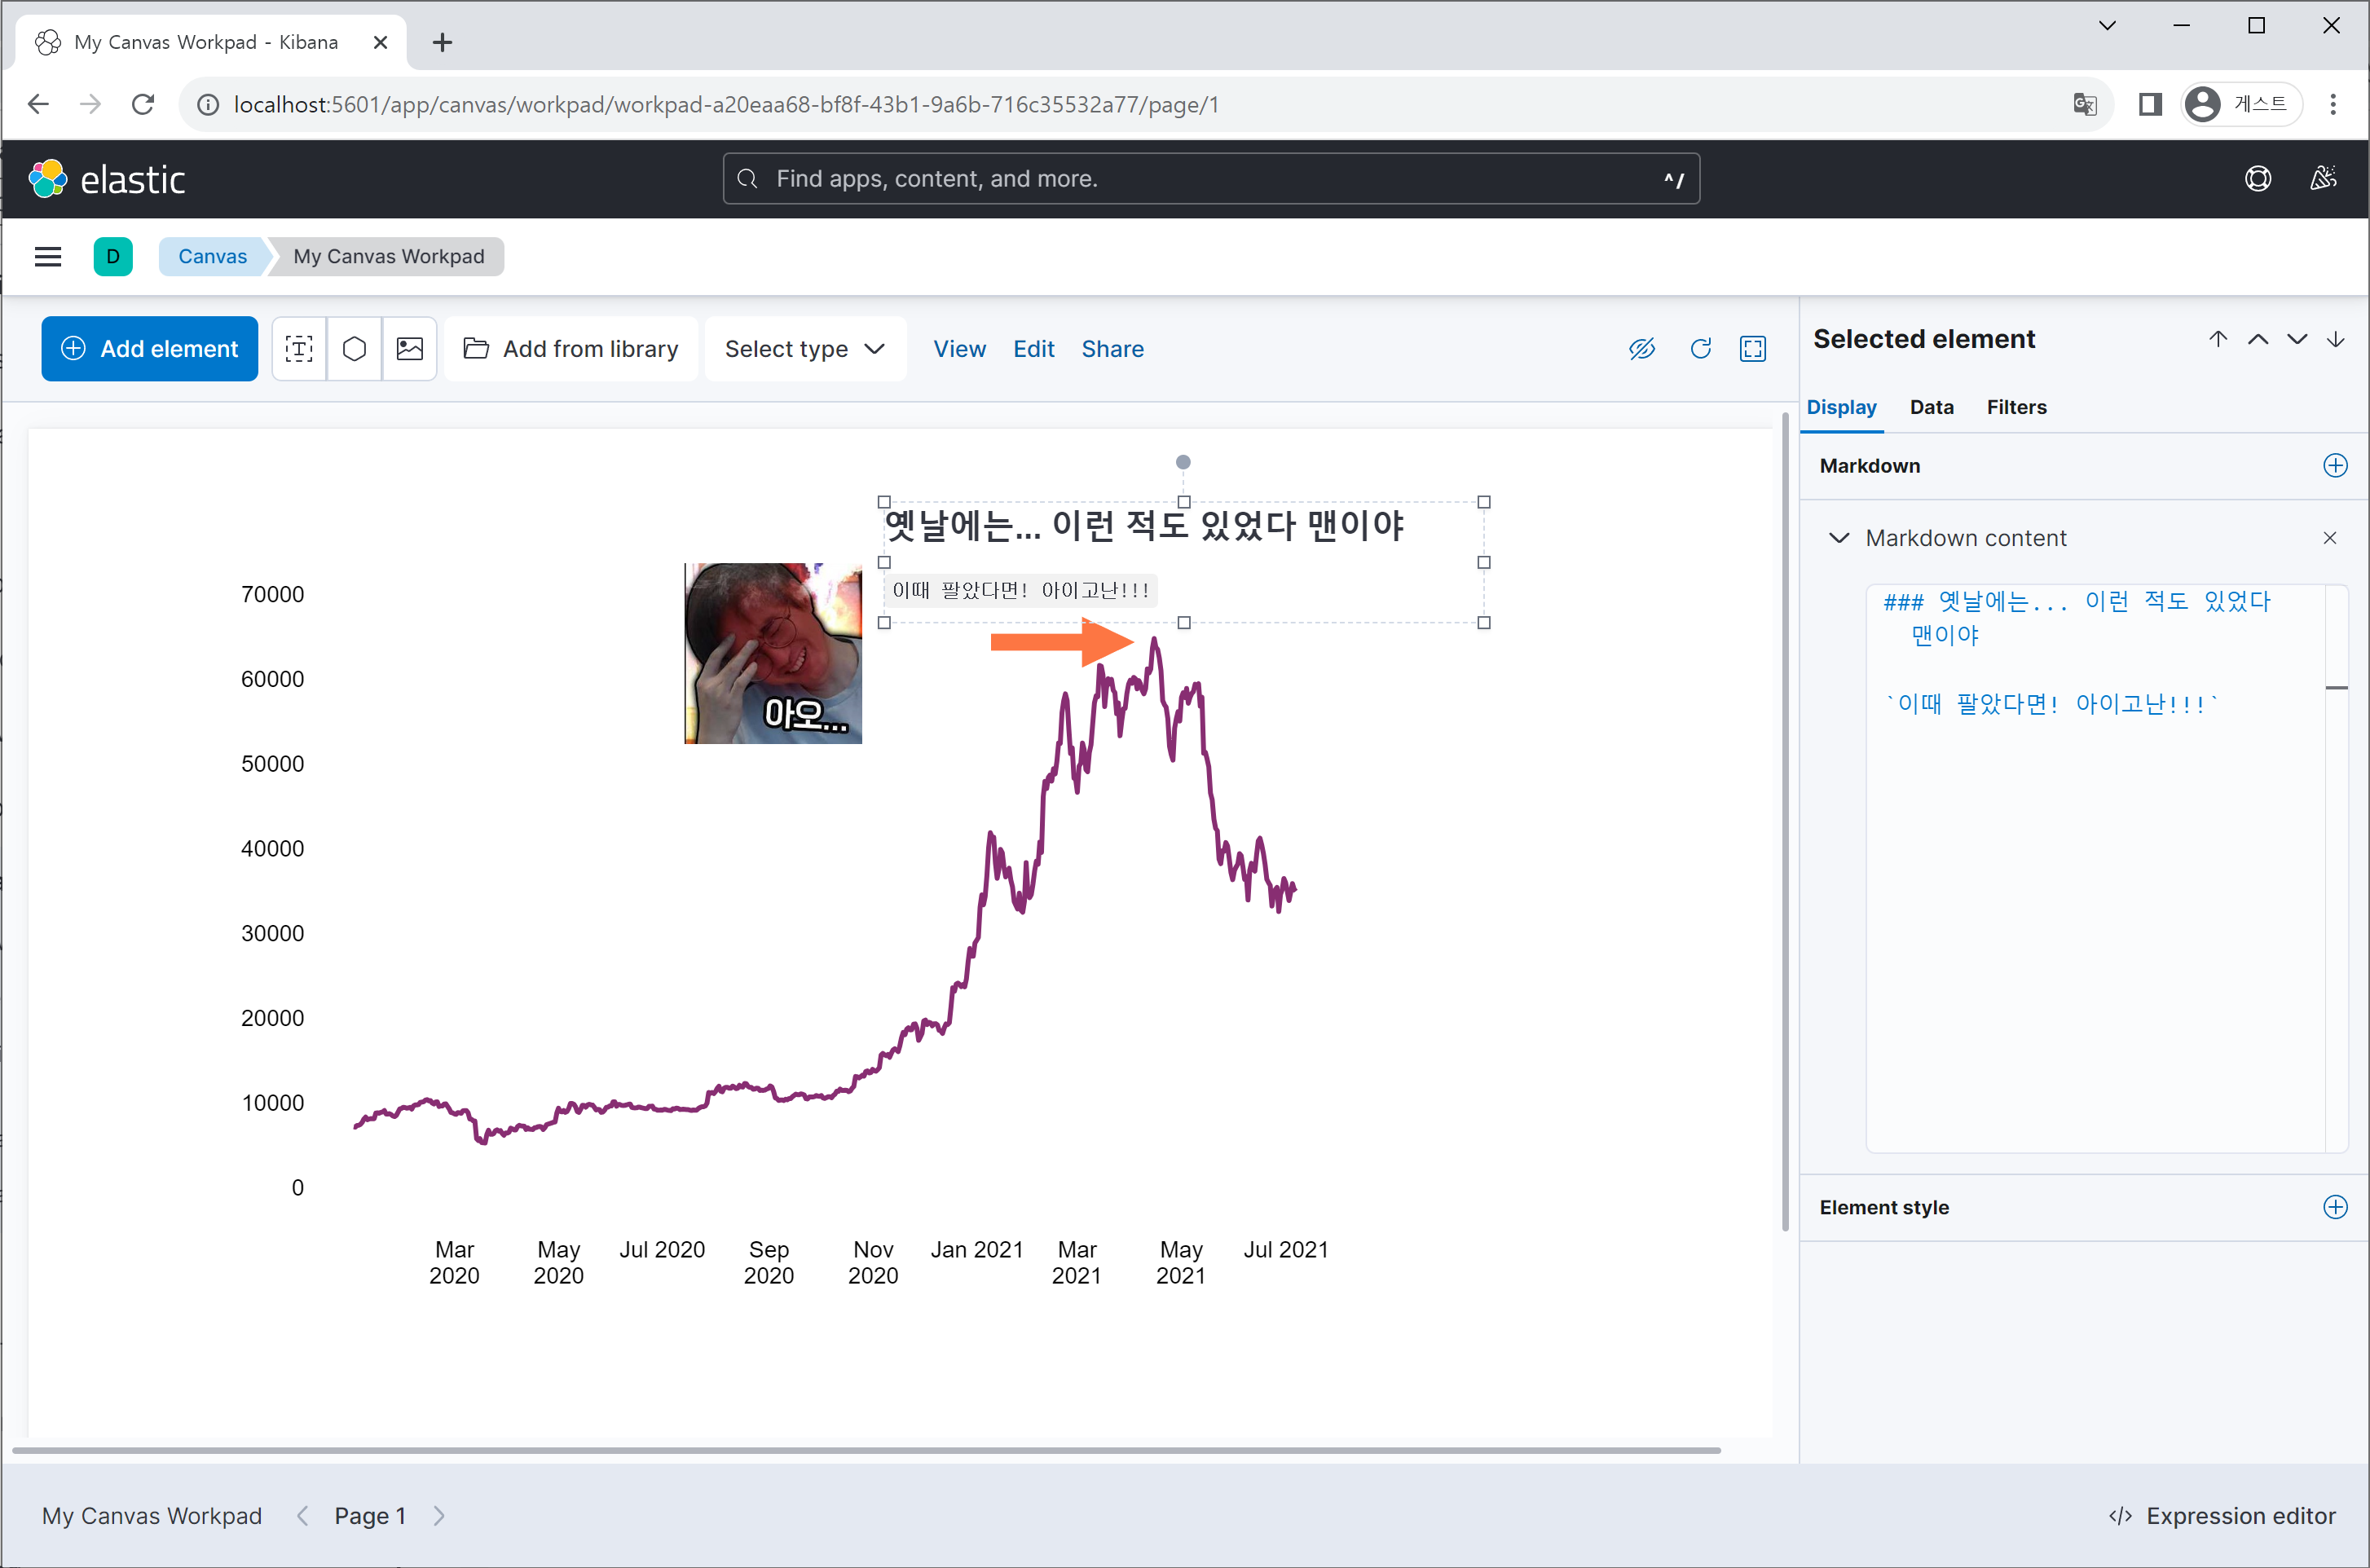Toggle hide edit controls eye icon
This screenshot has height=1568, width=2370.
(x=1642, y=349)
